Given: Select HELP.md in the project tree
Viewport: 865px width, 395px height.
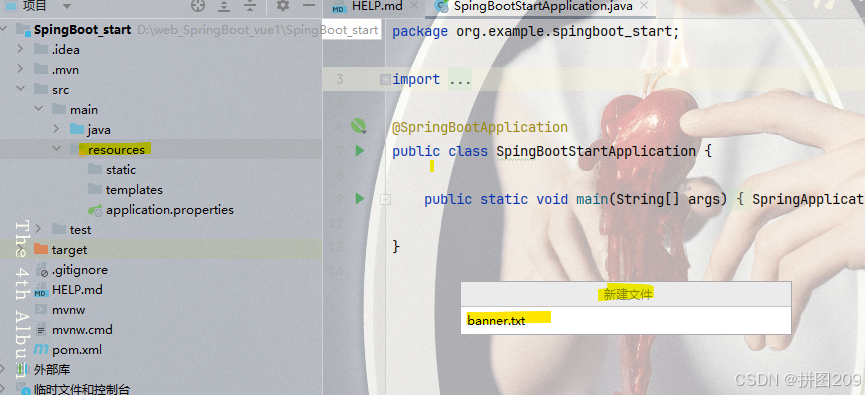Looking at the screenshot, I should [77, 290].
